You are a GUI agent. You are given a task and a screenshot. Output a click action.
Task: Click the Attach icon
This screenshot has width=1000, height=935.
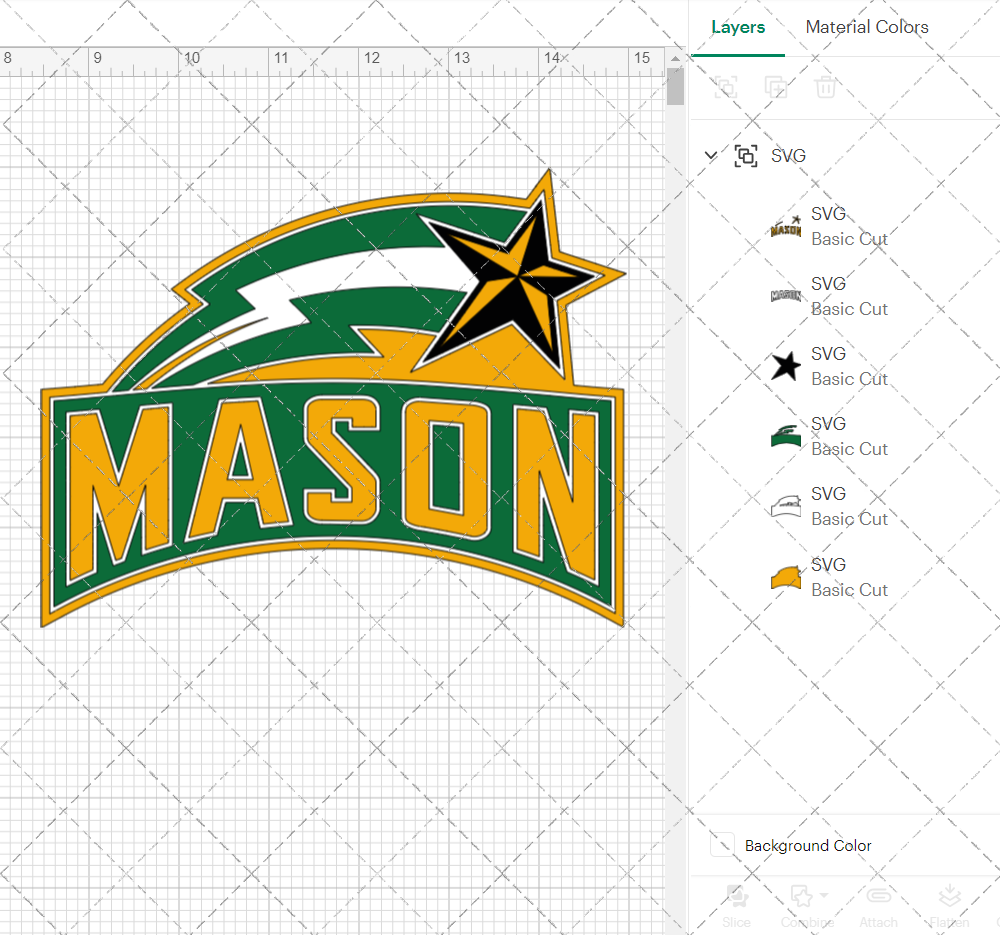coord(879,896)
